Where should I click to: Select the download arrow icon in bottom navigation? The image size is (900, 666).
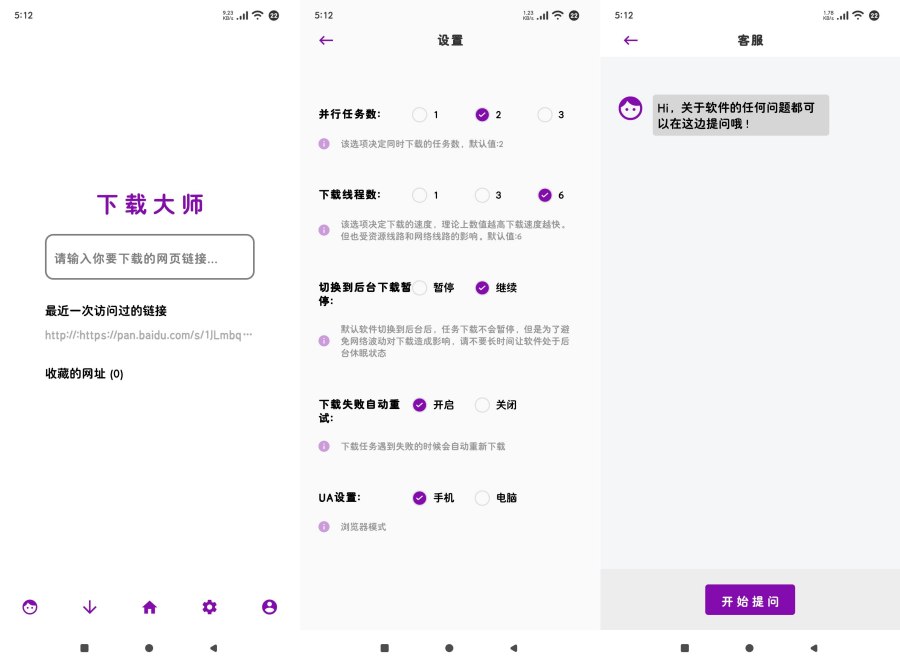(90, 607)
